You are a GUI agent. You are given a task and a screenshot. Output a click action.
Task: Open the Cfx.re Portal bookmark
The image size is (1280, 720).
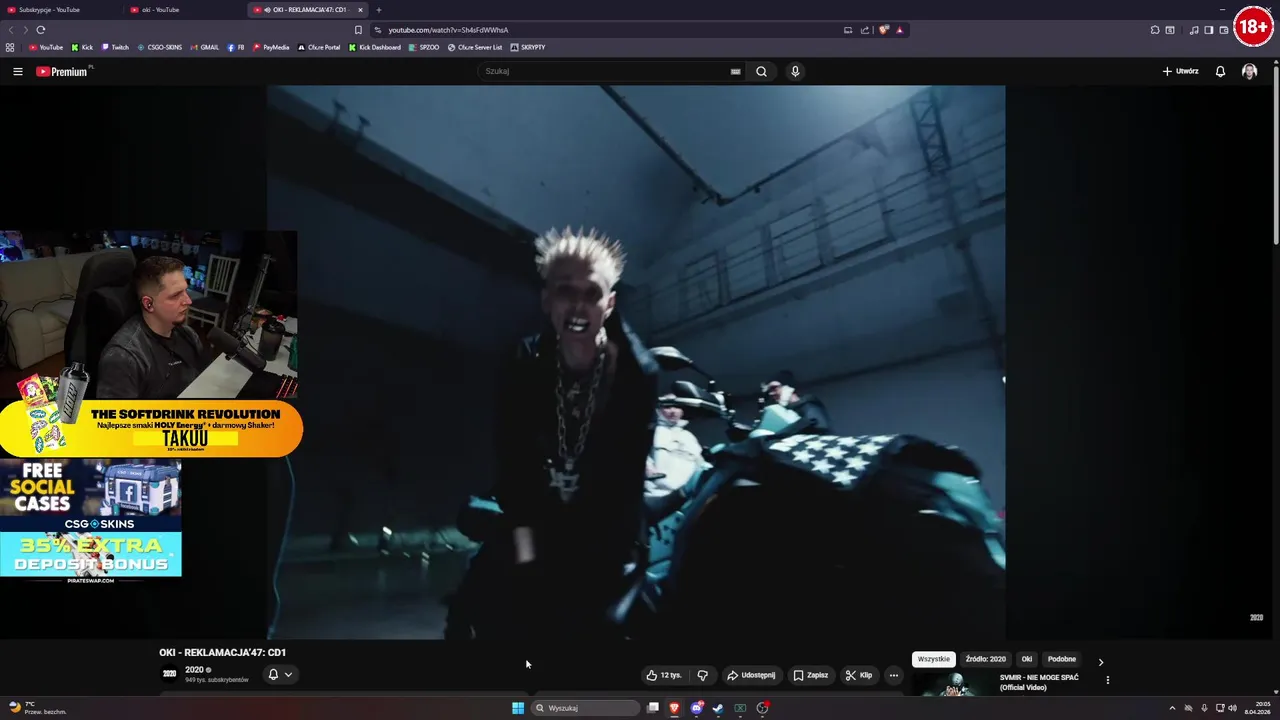point(319,47)
